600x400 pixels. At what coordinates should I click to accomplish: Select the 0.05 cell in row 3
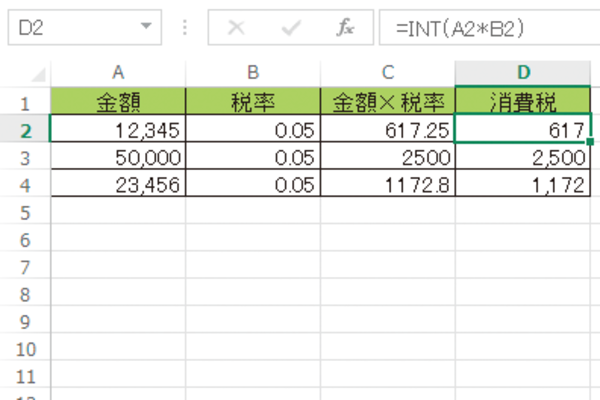(x=253, y=156)
